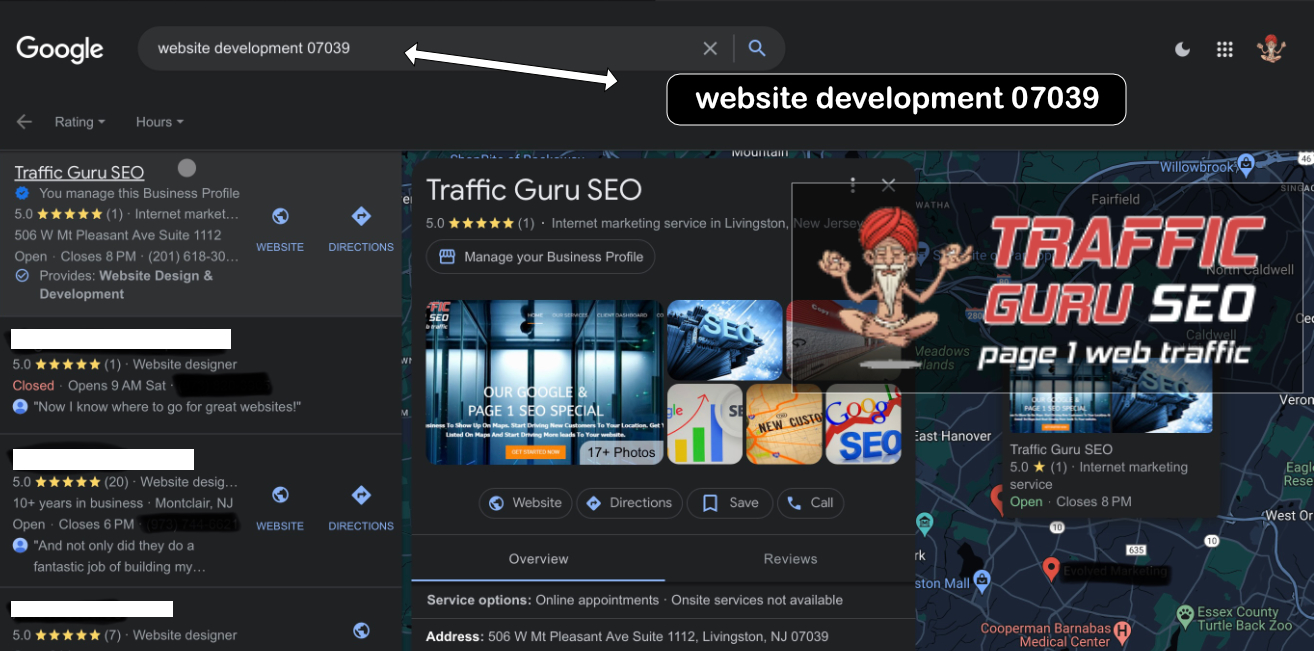Click the search magnifier icon
Screen dimensions: 1314x651
[x=757, y=48]
